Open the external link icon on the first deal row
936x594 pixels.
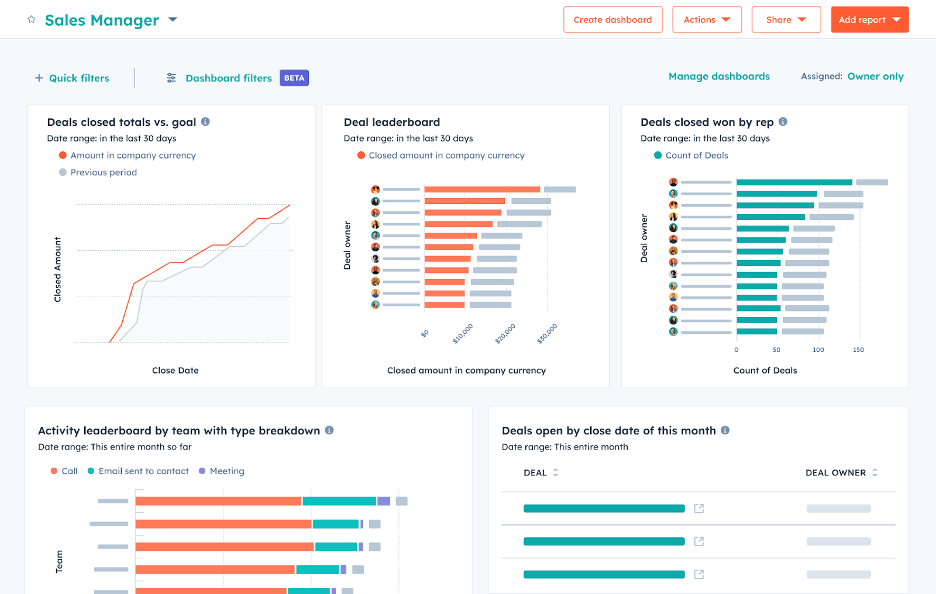point(699,508)
